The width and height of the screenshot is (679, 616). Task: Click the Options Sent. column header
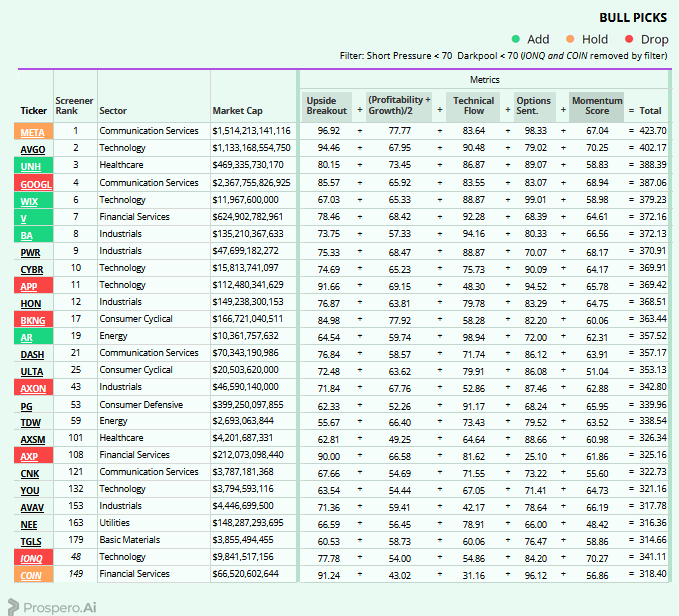point(534,106)
